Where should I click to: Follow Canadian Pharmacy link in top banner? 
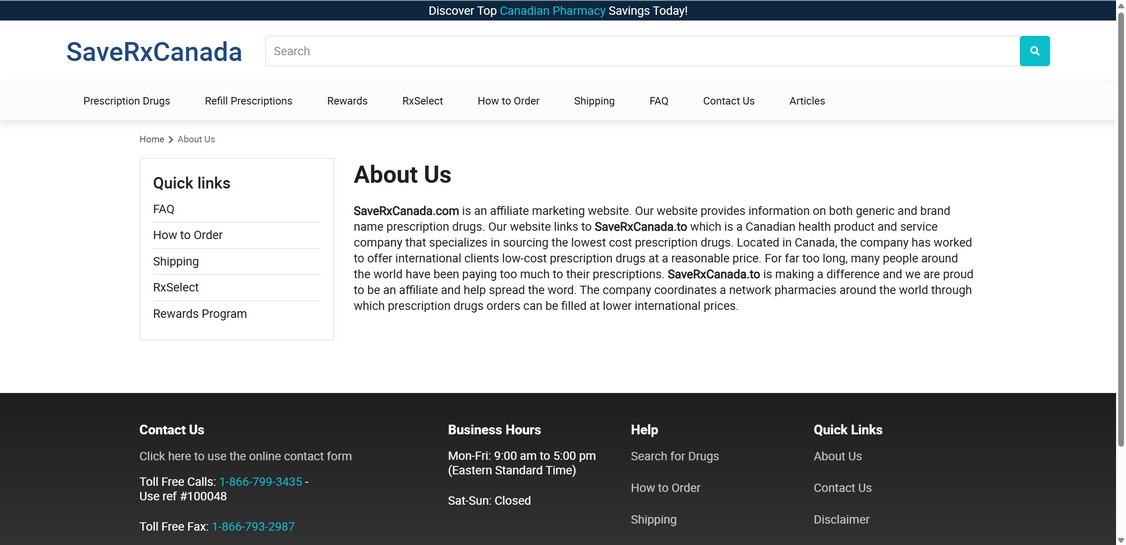(552, 11)
